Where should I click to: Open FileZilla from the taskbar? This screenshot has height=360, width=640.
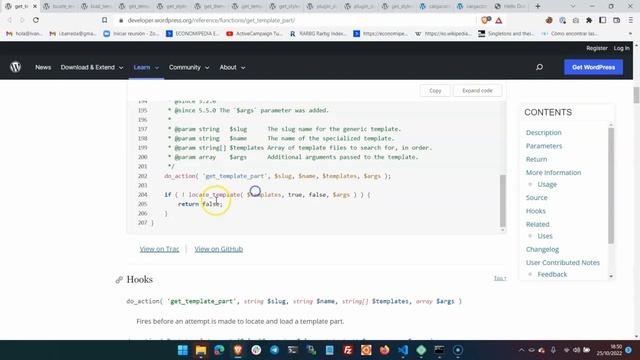click(348, 350)
